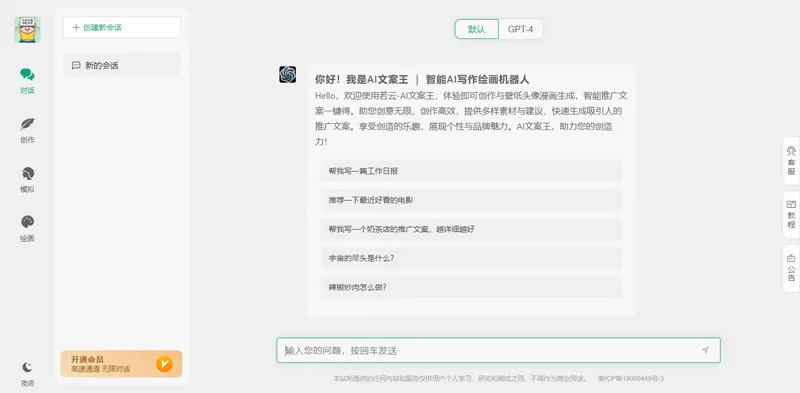Choose prompt 宇宙的尽头是什么?
Screen dimensions: 800x393
(x=471, y=258)
